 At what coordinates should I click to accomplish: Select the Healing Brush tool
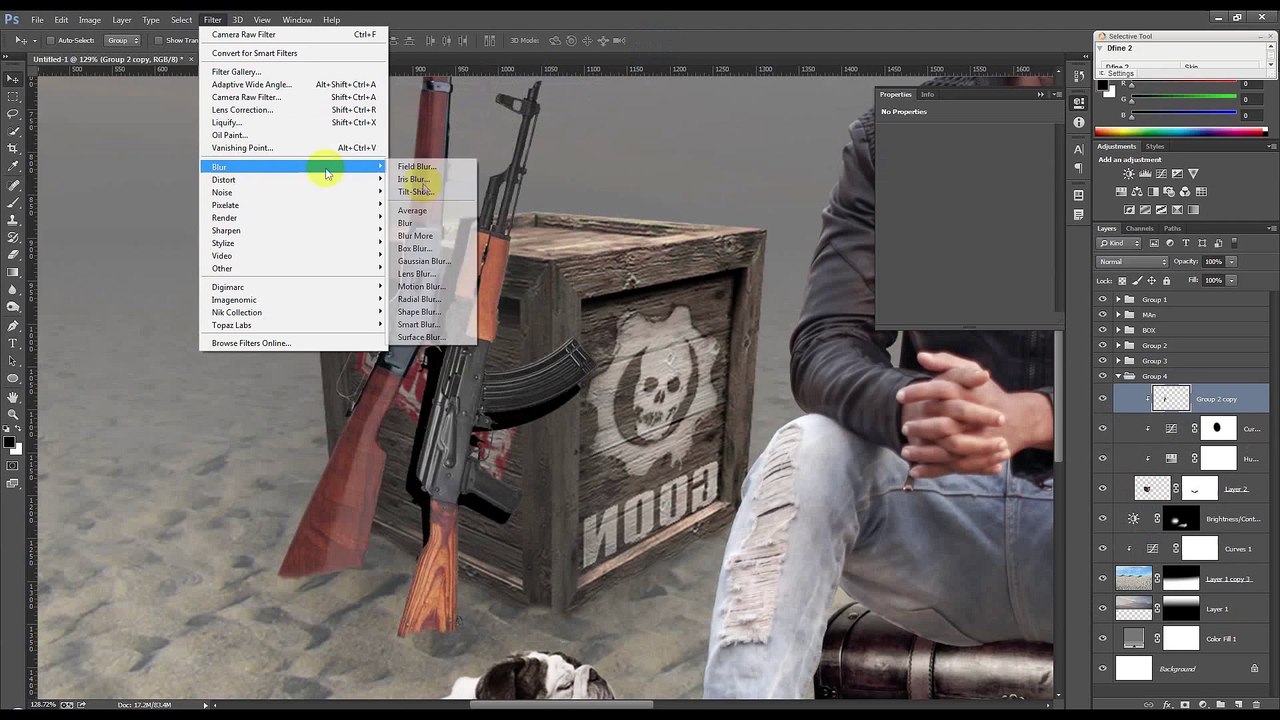(12, 186)
